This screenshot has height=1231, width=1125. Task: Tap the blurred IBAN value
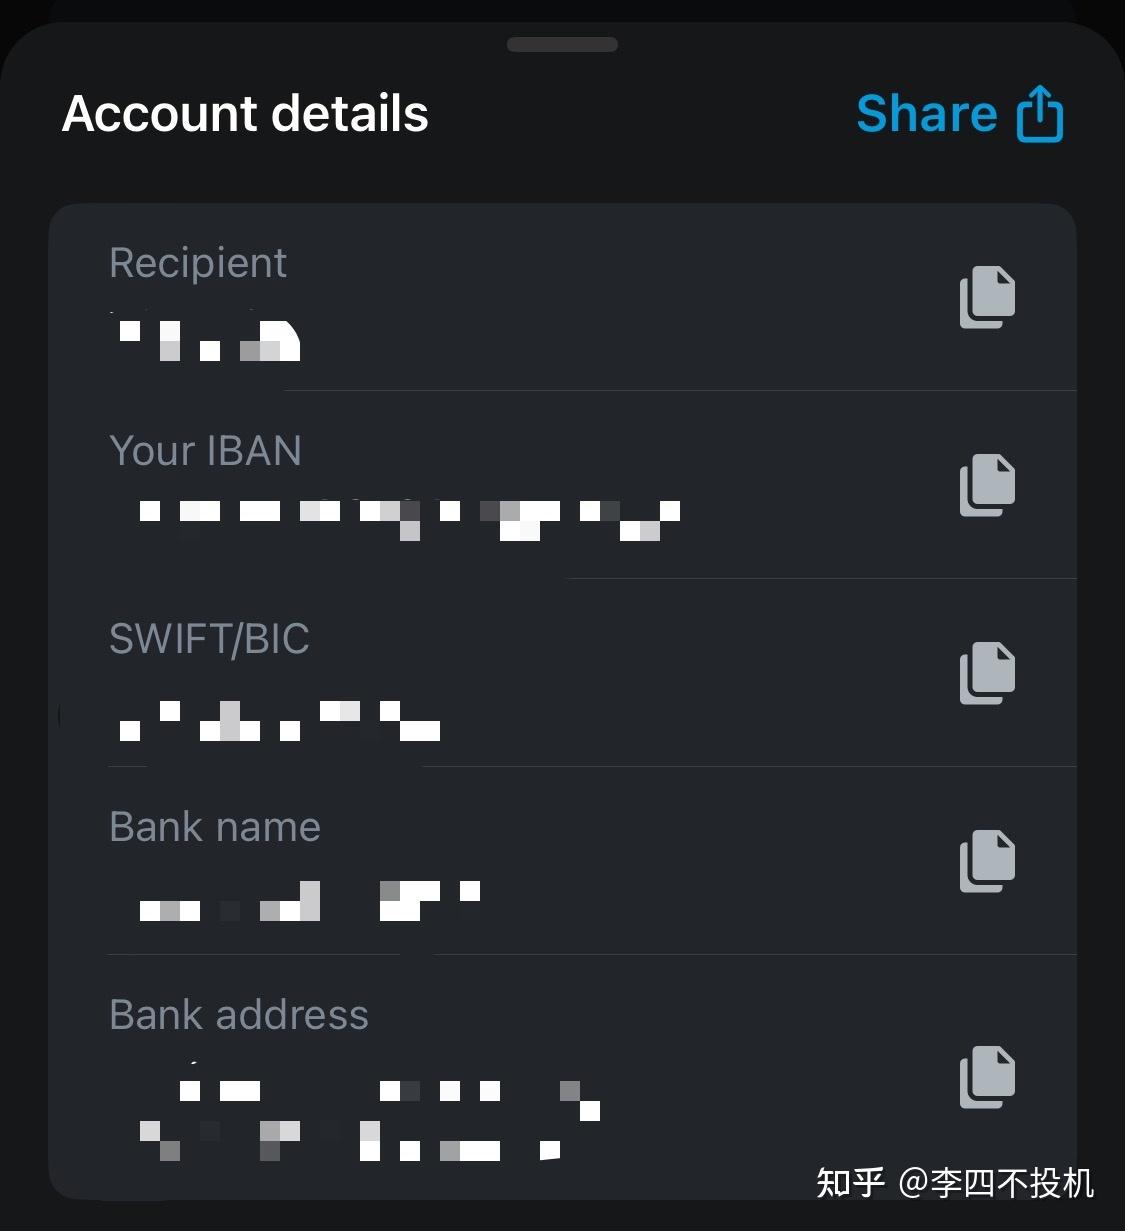click(x=410, y=517)
